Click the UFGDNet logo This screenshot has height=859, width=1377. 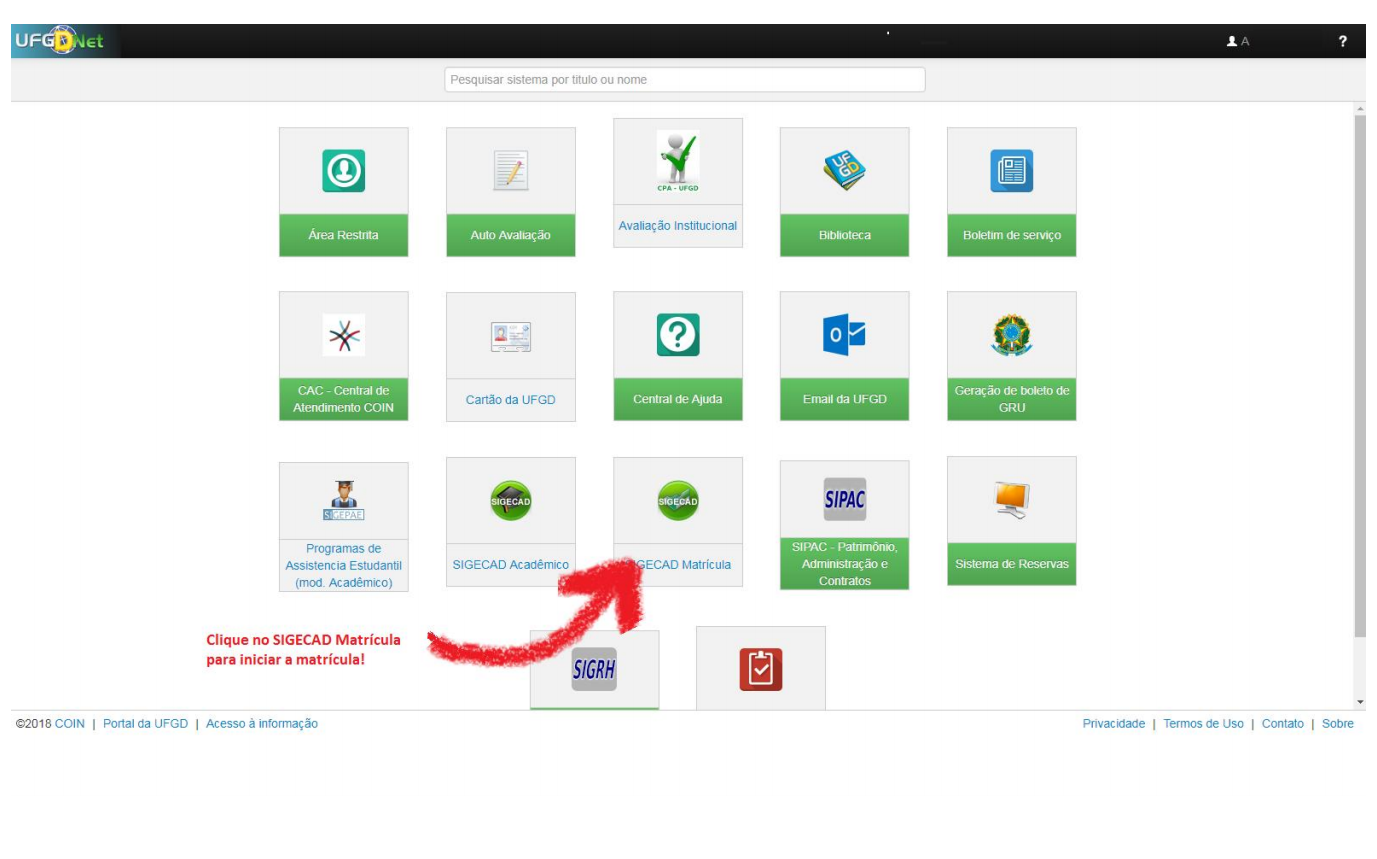[64, 42]
